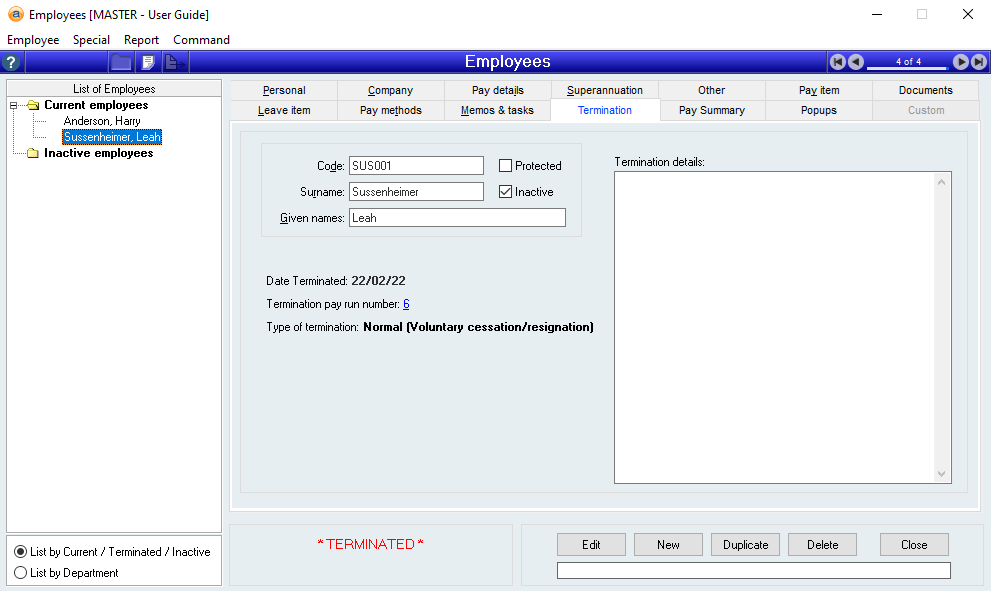Viewport: 991px width, 591px height.
Task: Collapse the Current employees tree node
Action: (x=14, y=105)
